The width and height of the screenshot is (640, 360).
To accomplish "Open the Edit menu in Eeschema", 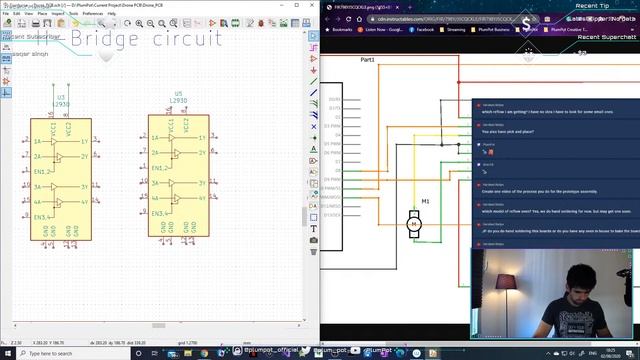I will click(x=16, y=13).
